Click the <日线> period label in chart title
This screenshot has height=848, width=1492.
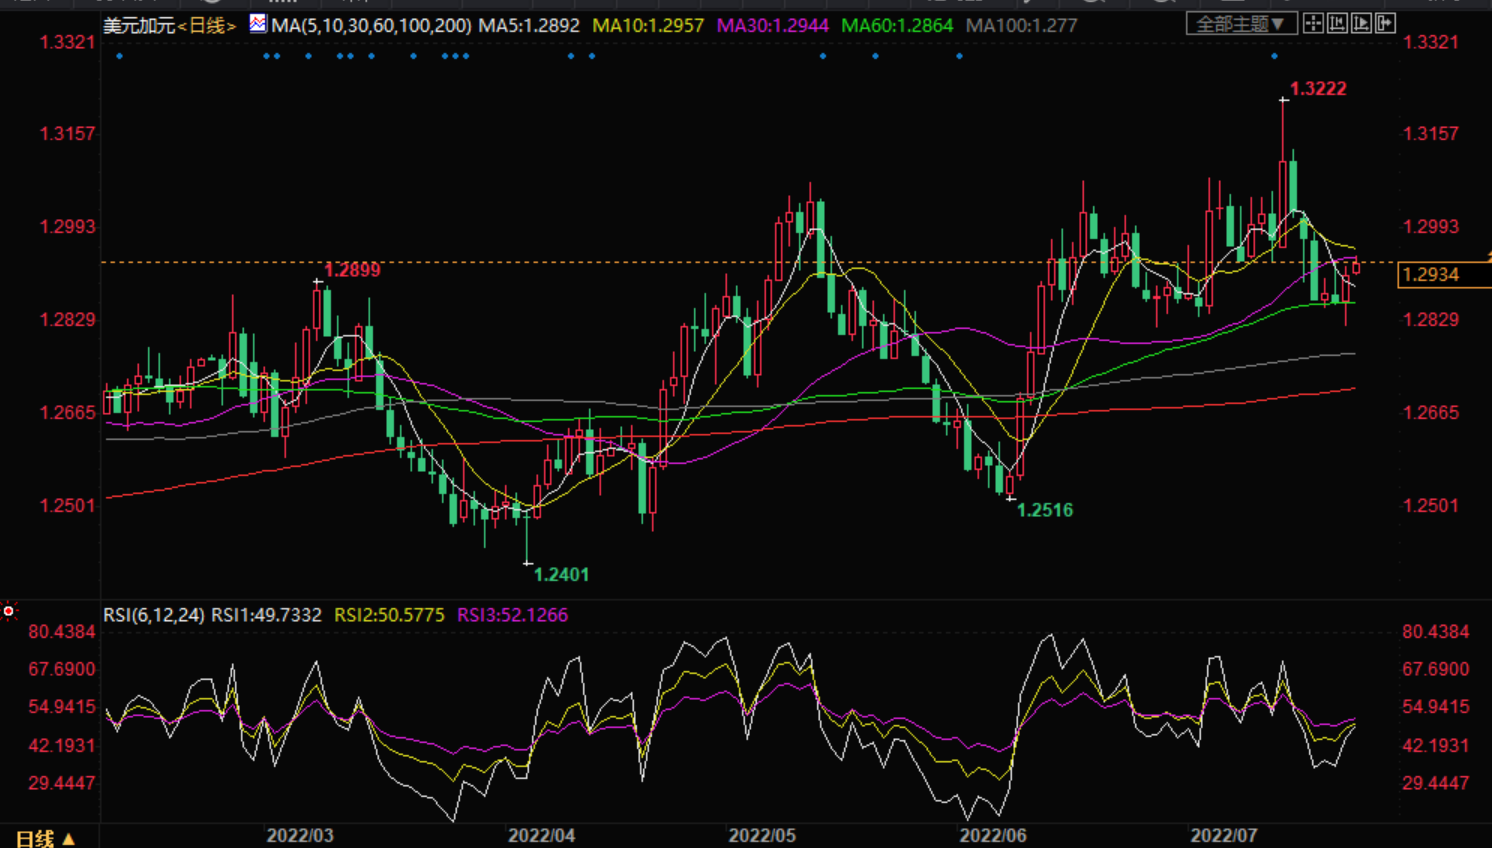point(206,25)
